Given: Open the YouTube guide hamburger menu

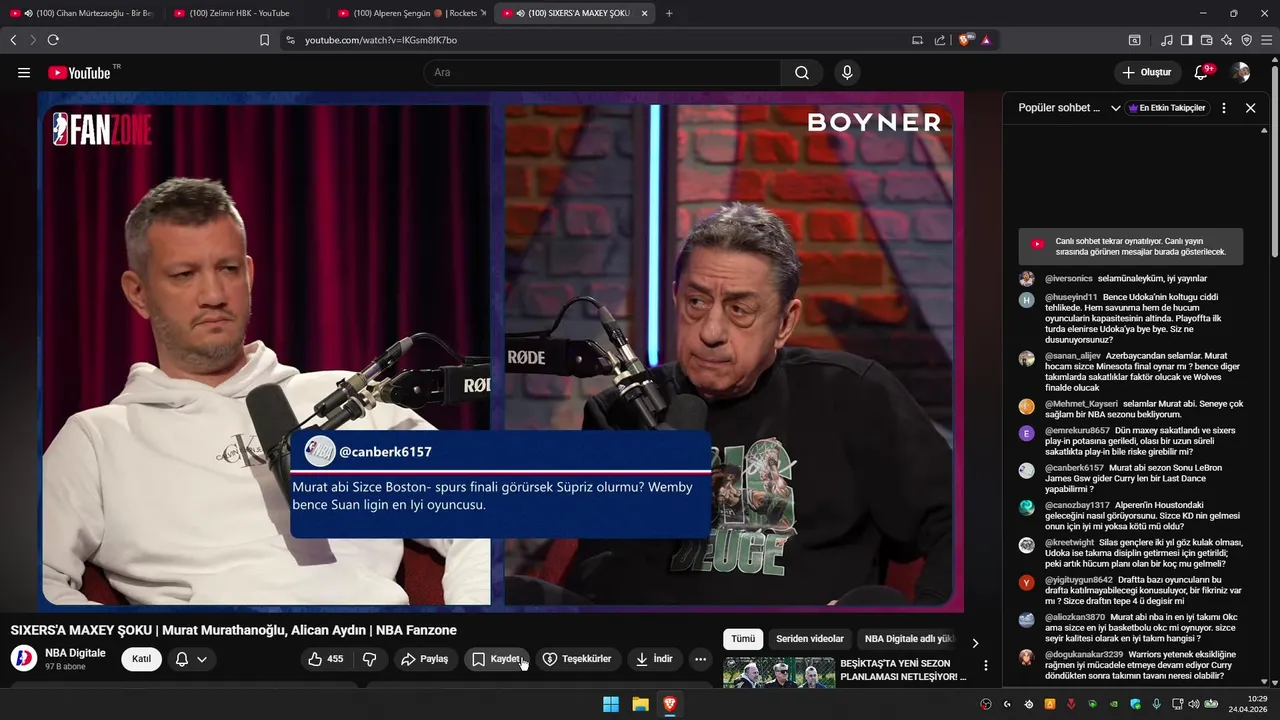Looking at the screenshot, I should coord(24,72).
